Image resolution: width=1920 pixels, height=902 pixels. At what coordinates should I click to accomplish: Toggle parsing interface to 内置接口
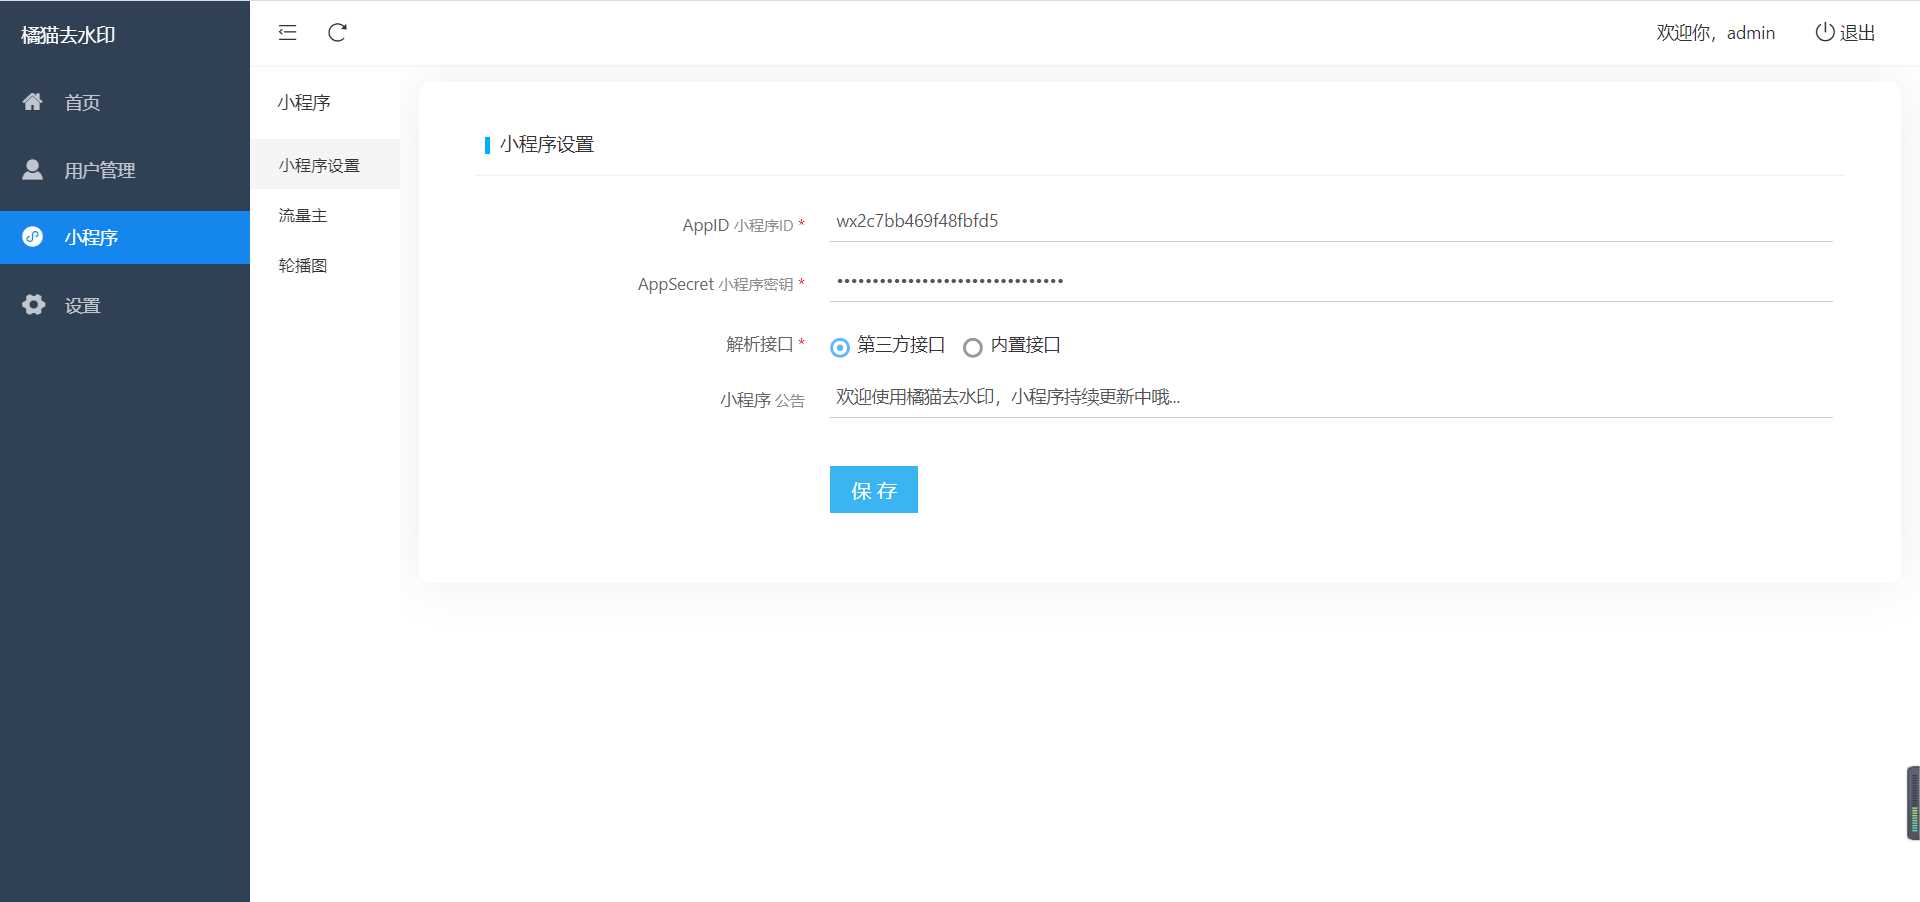tap(972, 348)
